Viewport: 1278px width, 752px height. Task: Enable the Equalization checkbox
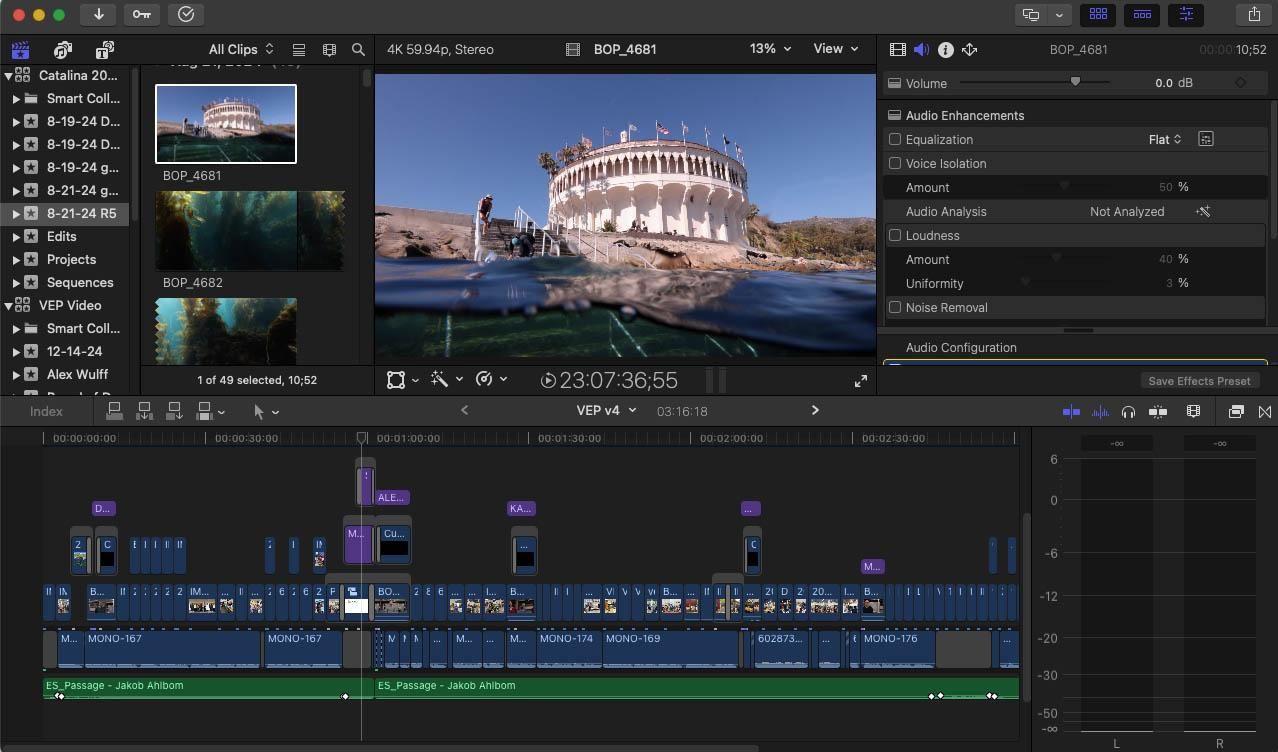pos(895,139)
